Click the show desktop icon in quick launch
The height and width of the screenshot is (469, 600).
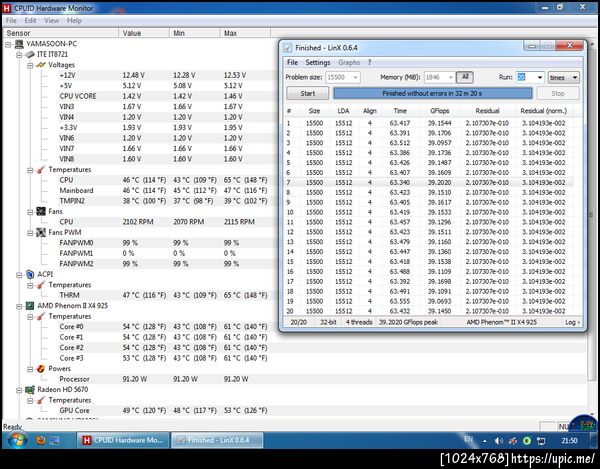click(x=54, y=441)
